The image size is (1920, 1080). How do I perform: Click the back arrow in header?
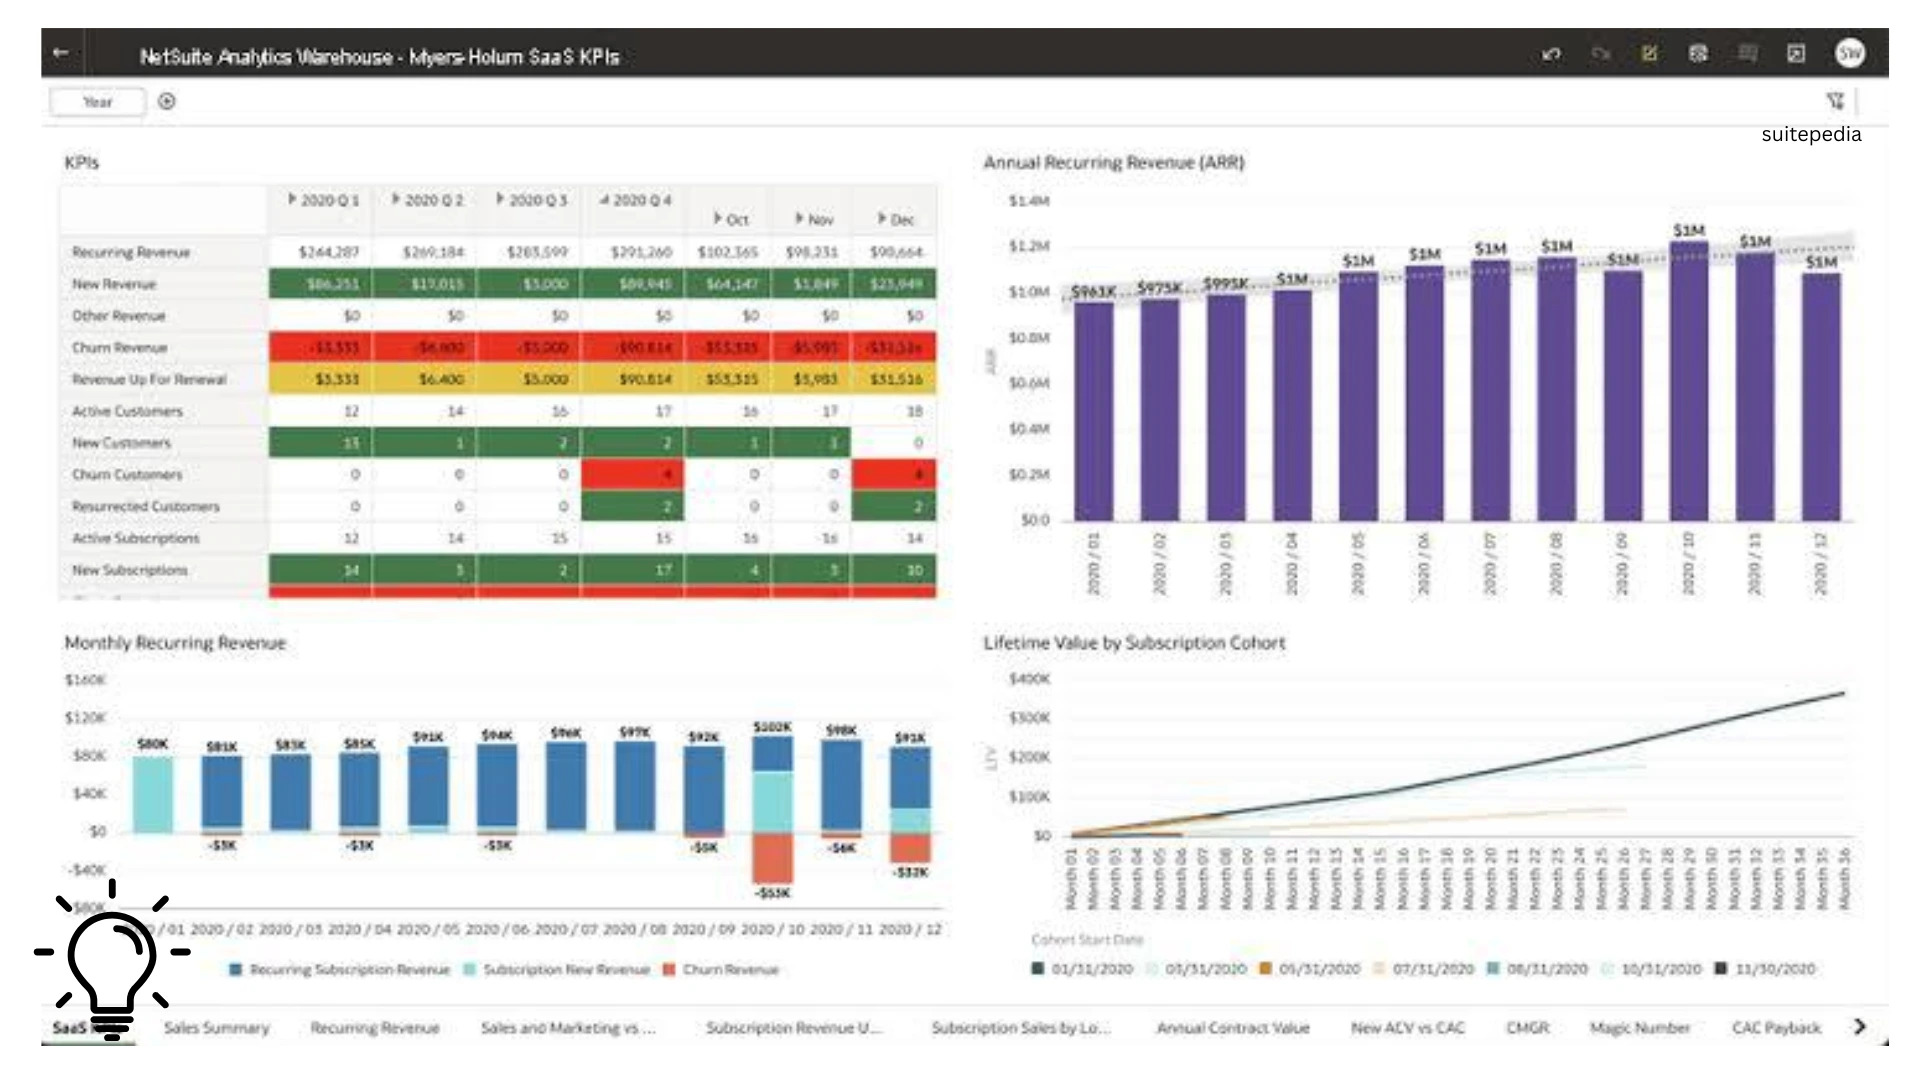[x=61, y=53]
